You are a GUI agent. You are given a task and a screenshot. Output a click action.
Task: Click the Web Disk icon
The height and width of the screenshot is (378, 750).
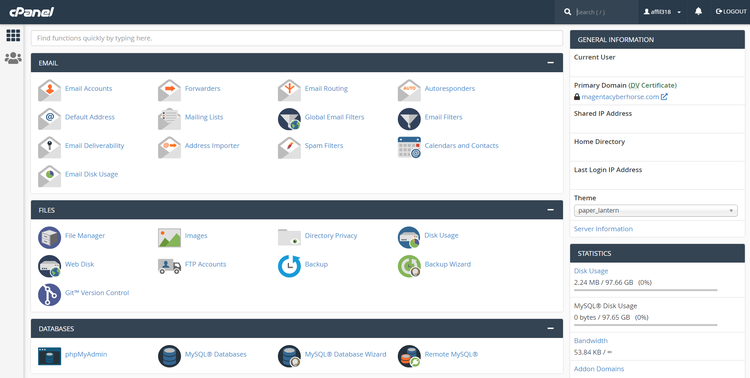click(49, 266)
